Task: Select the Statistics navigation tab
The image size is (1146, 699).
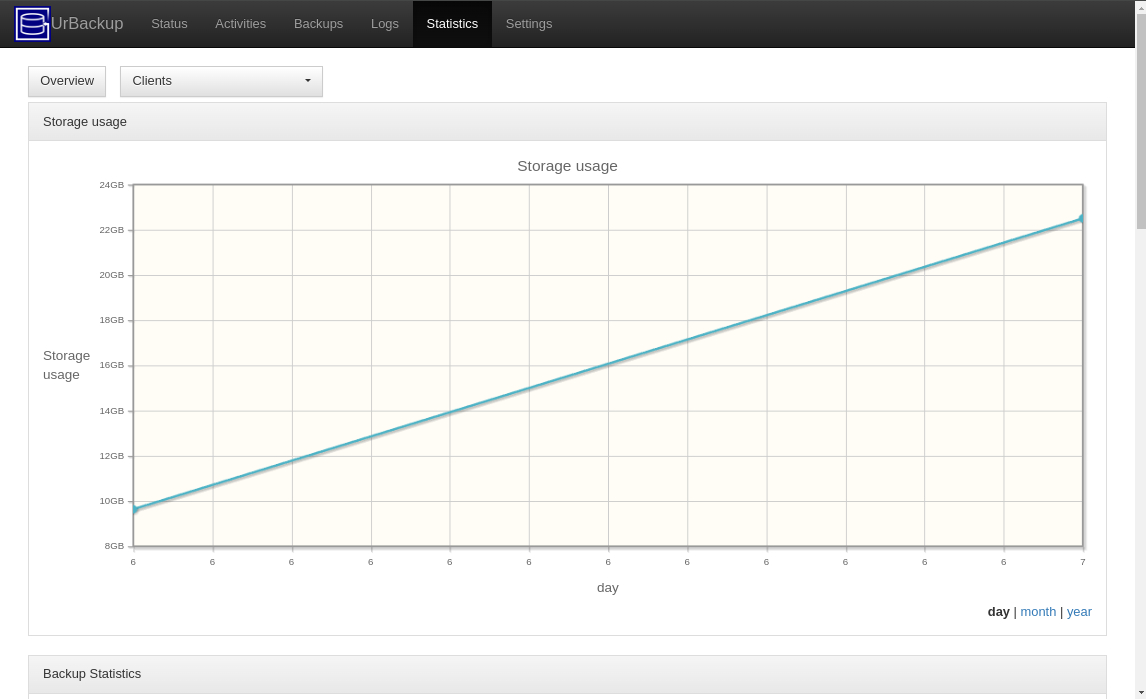Action: tap(452, 23)
